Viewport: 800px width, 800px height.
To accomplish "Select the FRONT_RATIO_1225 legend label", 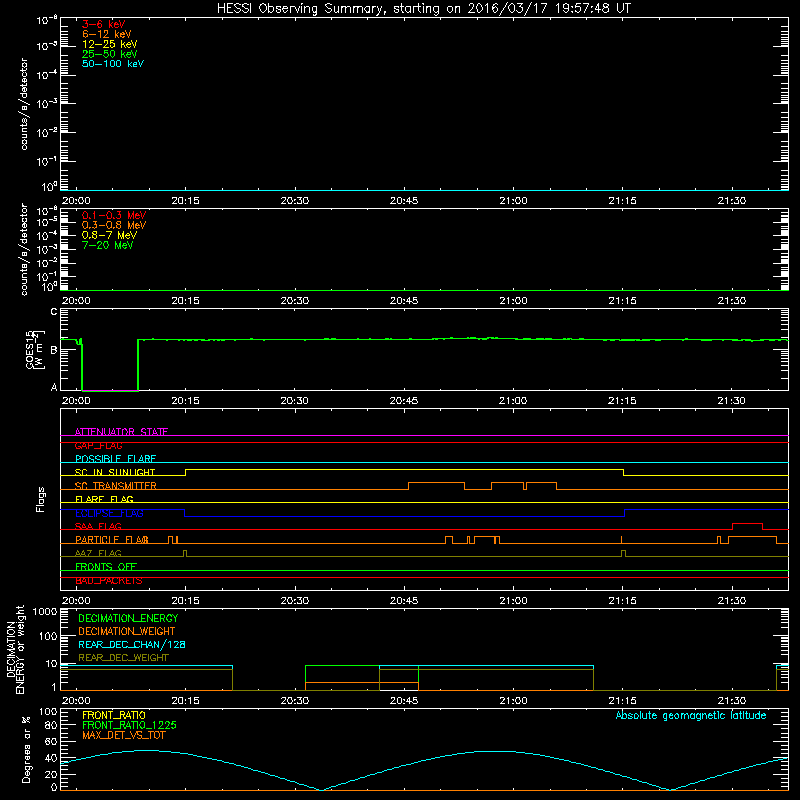I will tap(129, 725).
